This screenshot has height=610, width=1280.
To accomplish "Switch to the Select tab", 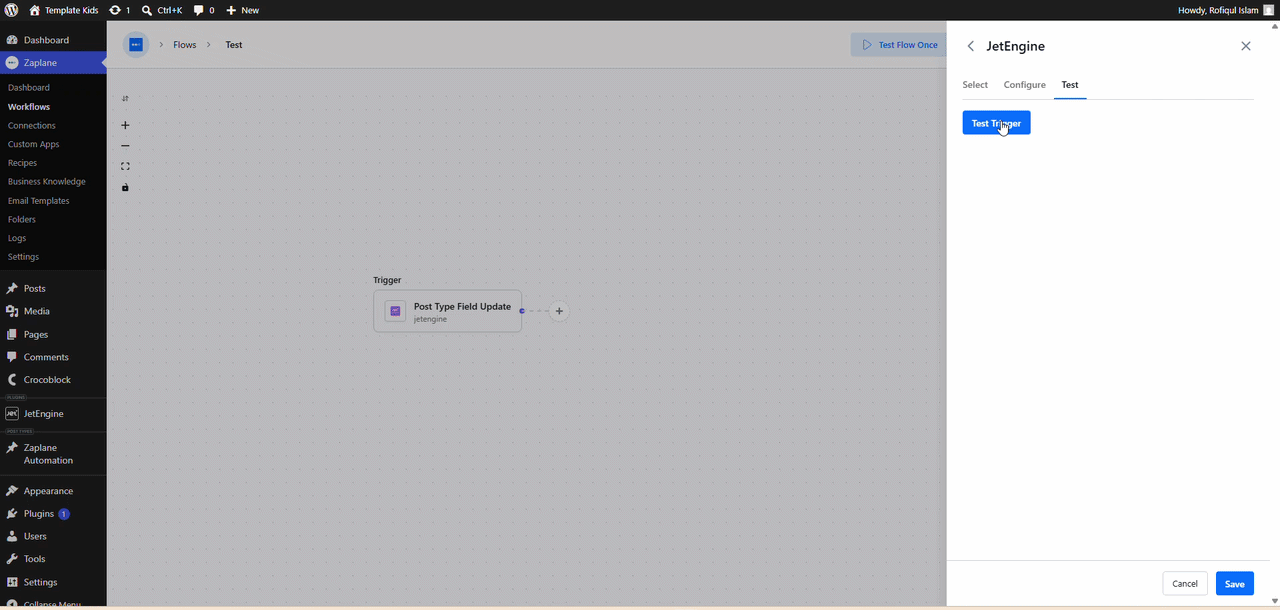I will tap(975, 85).
